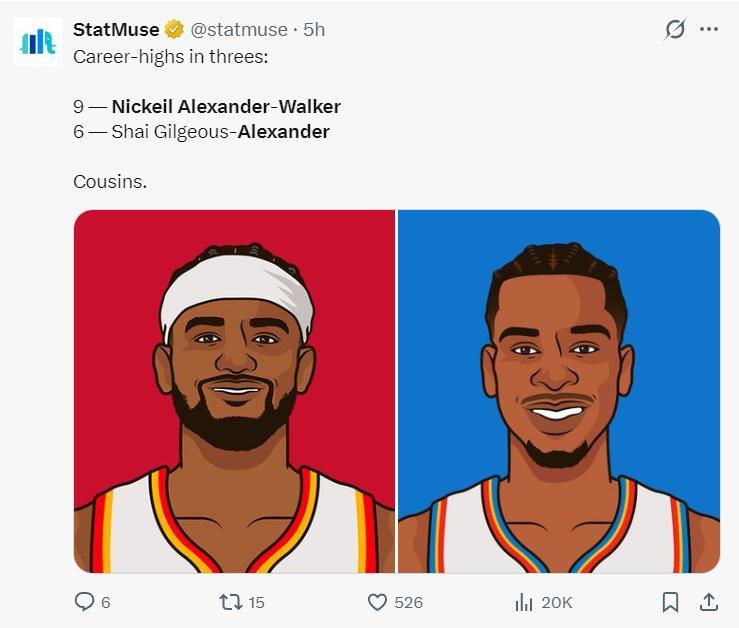Open the three-dot more options menu

[x=709, y=29]
